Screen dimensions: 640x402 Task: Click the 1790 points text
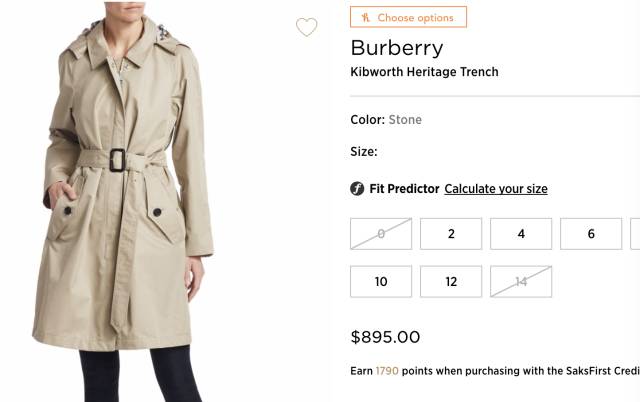pyautogui.click(x=387, y=371)
